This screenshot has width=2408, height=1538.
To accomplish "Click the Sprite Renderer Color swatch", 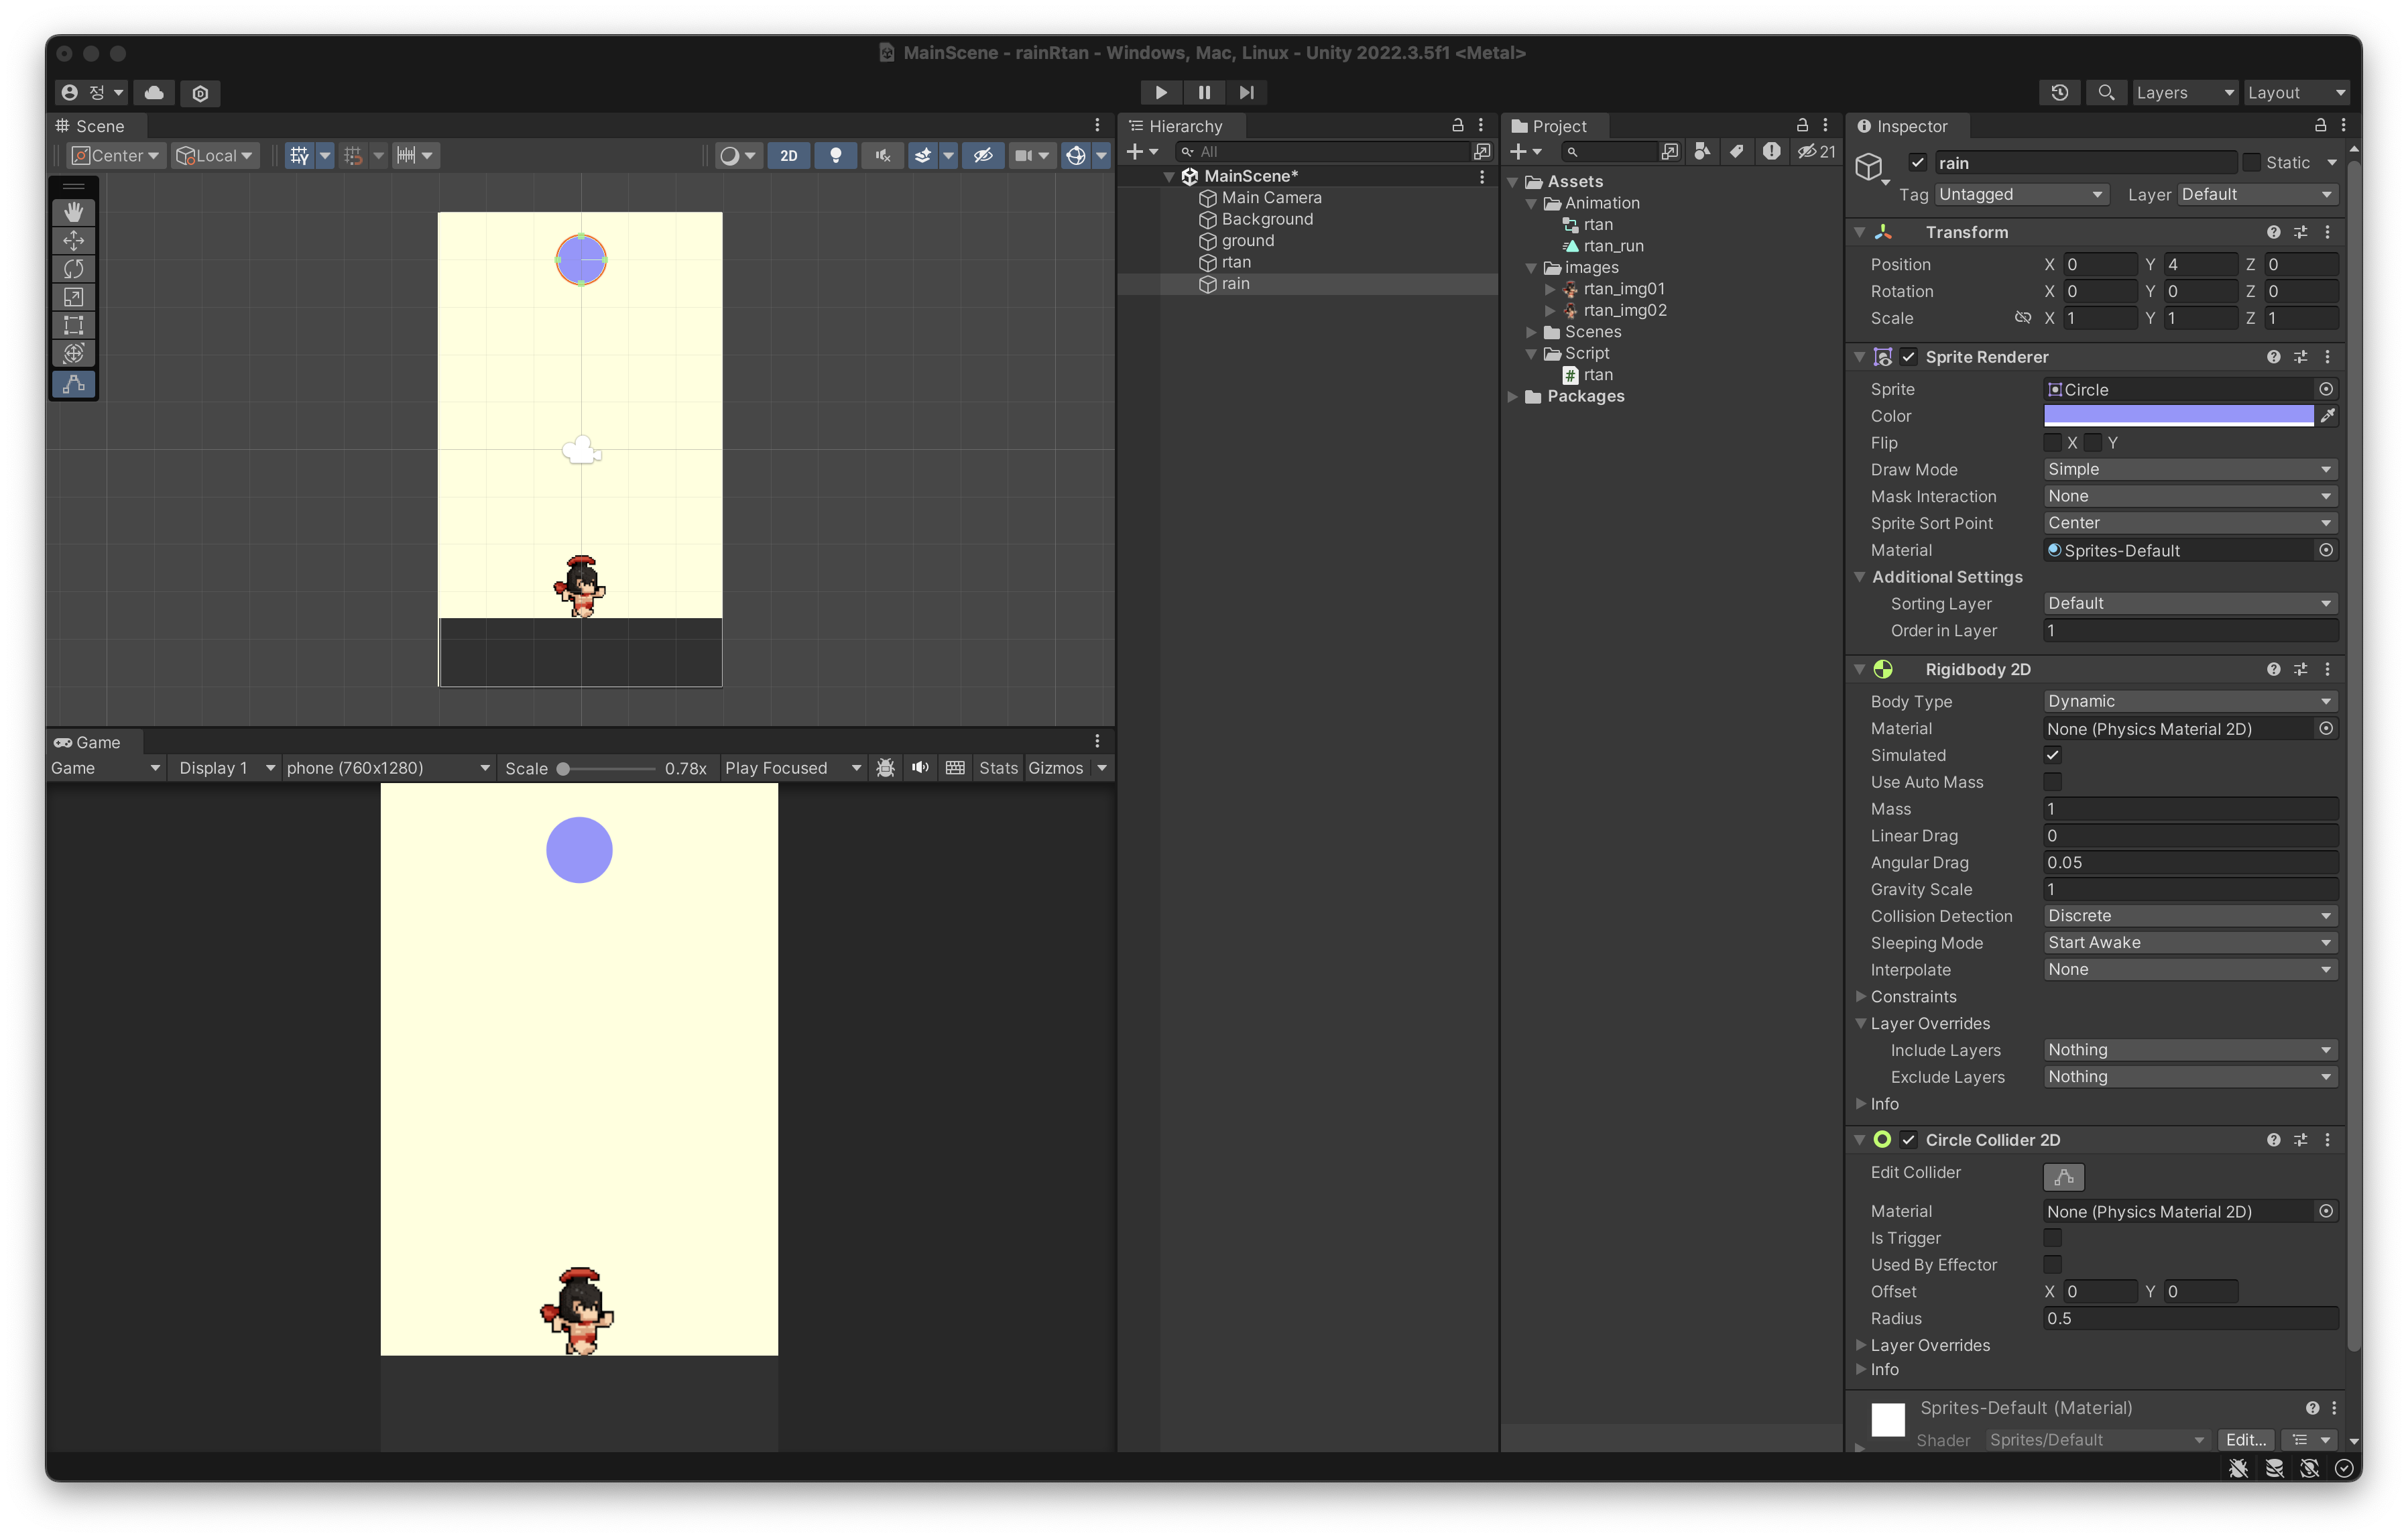I will [x=2179, y=416].
